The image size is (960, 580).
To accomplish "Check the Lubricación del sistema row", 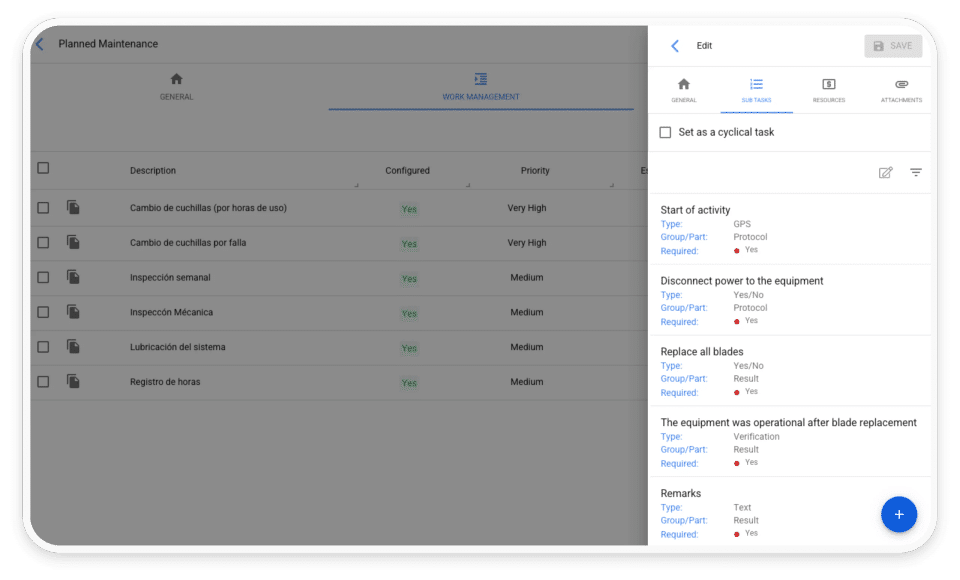I will coord(43,347).
